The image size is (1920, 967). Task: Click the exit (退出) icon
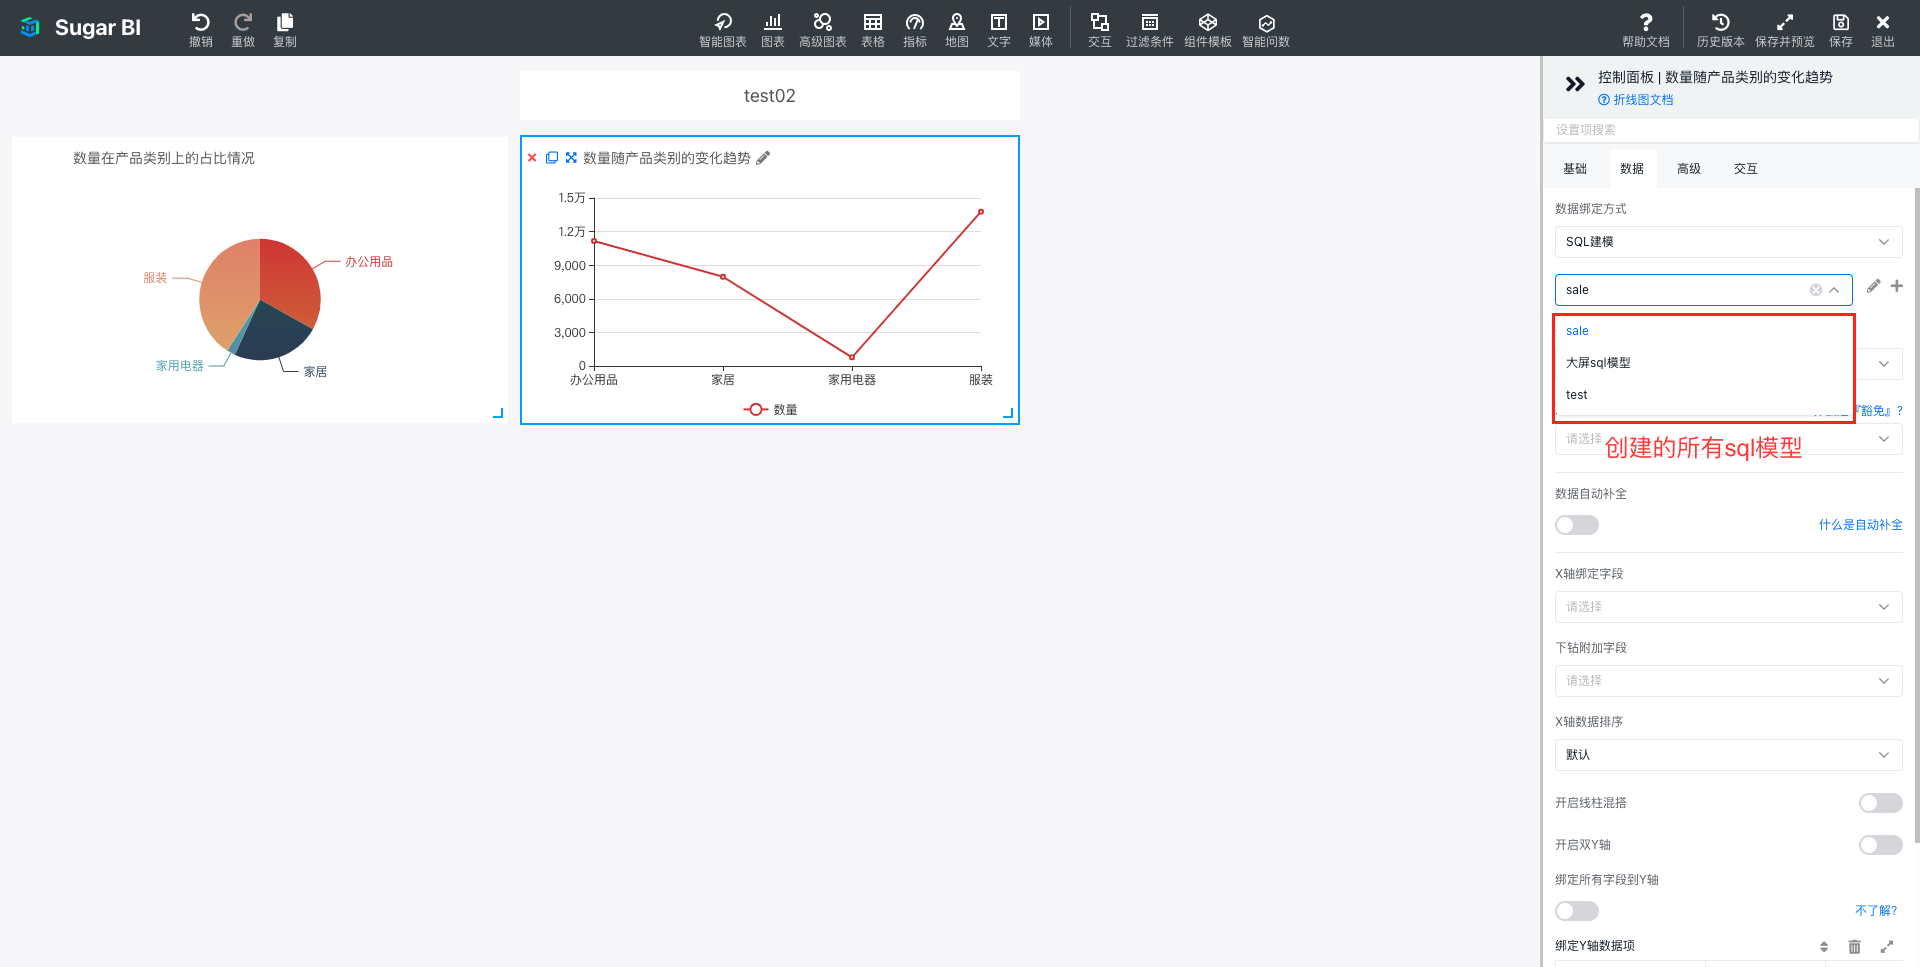(x=1883, y=29)
